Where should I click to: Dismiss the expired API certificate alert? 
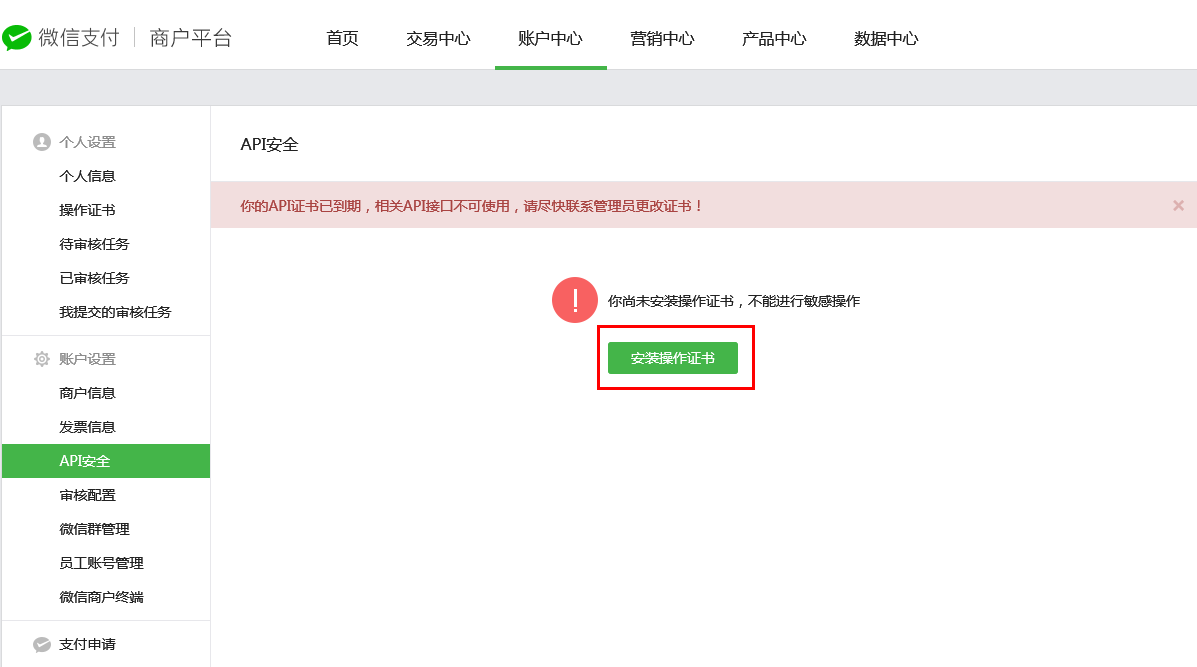pyautogui.click(x=1178, y=205)
